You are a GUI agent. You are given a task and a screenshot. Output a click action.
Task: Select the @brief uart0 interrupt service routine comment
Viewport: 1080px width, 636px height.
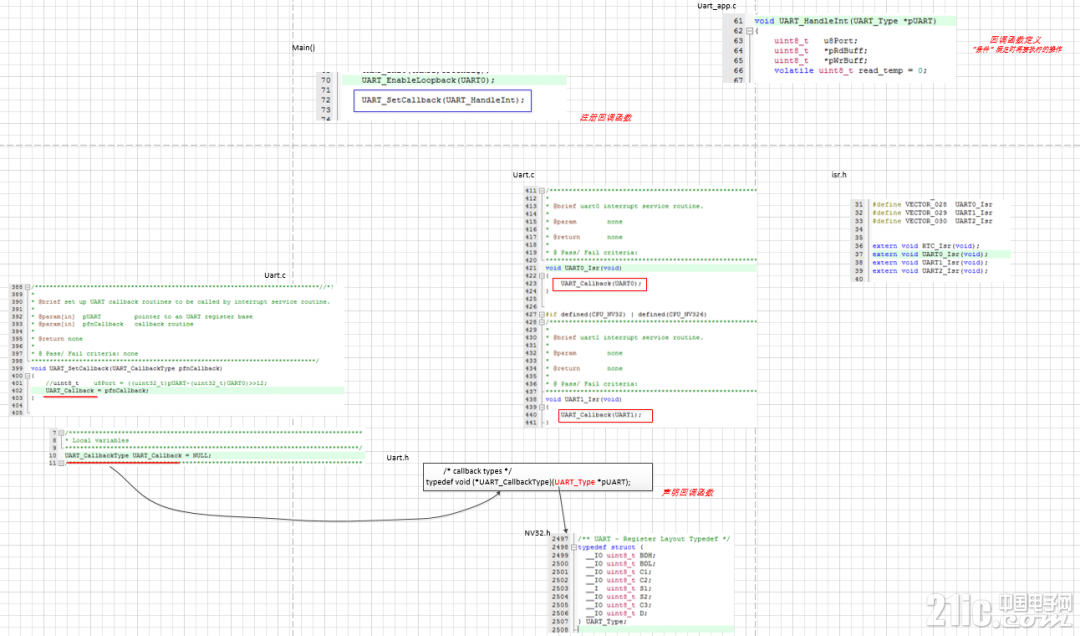pyautogui.click(x=628, y=206)
